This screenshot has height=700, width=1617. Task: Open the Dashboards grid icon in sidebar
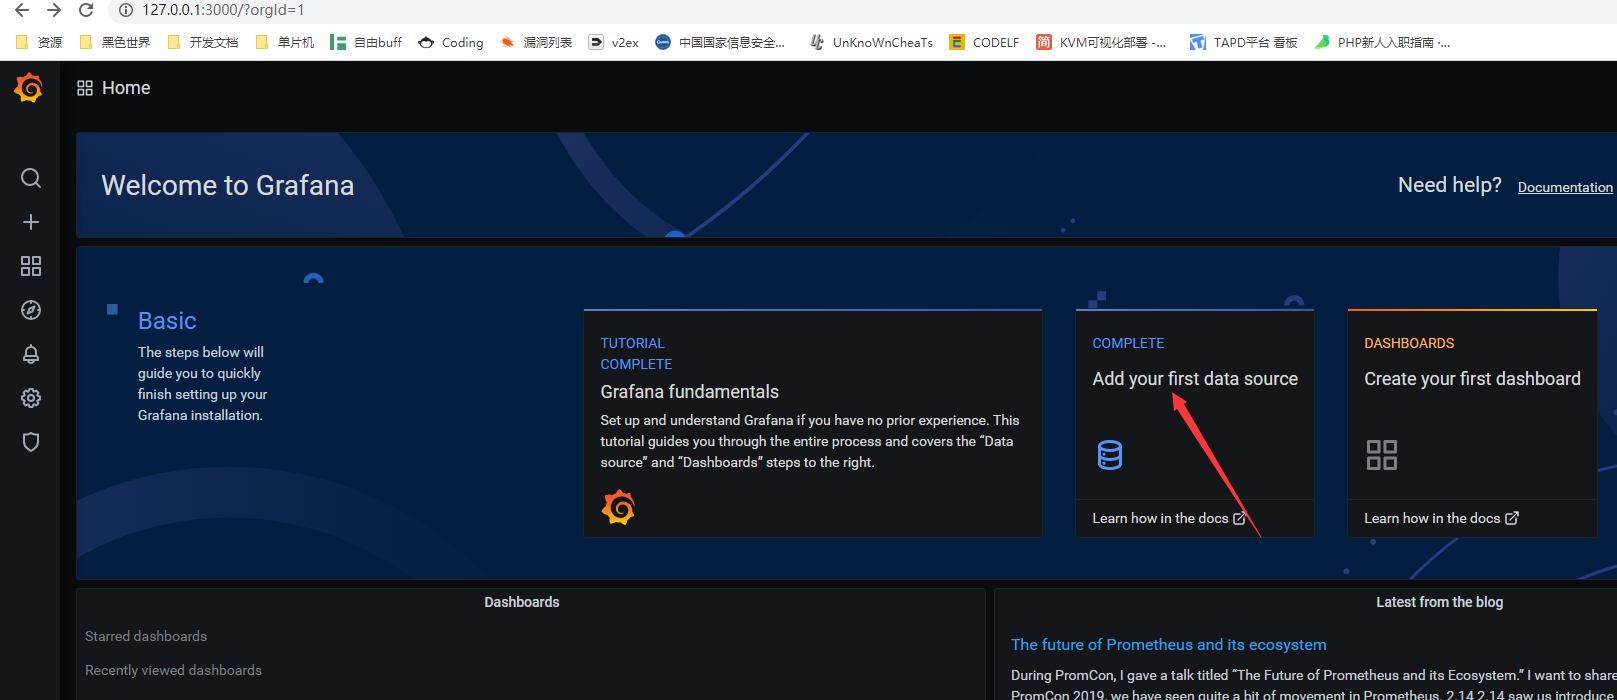pyautogui.click(x=31, y=266)
